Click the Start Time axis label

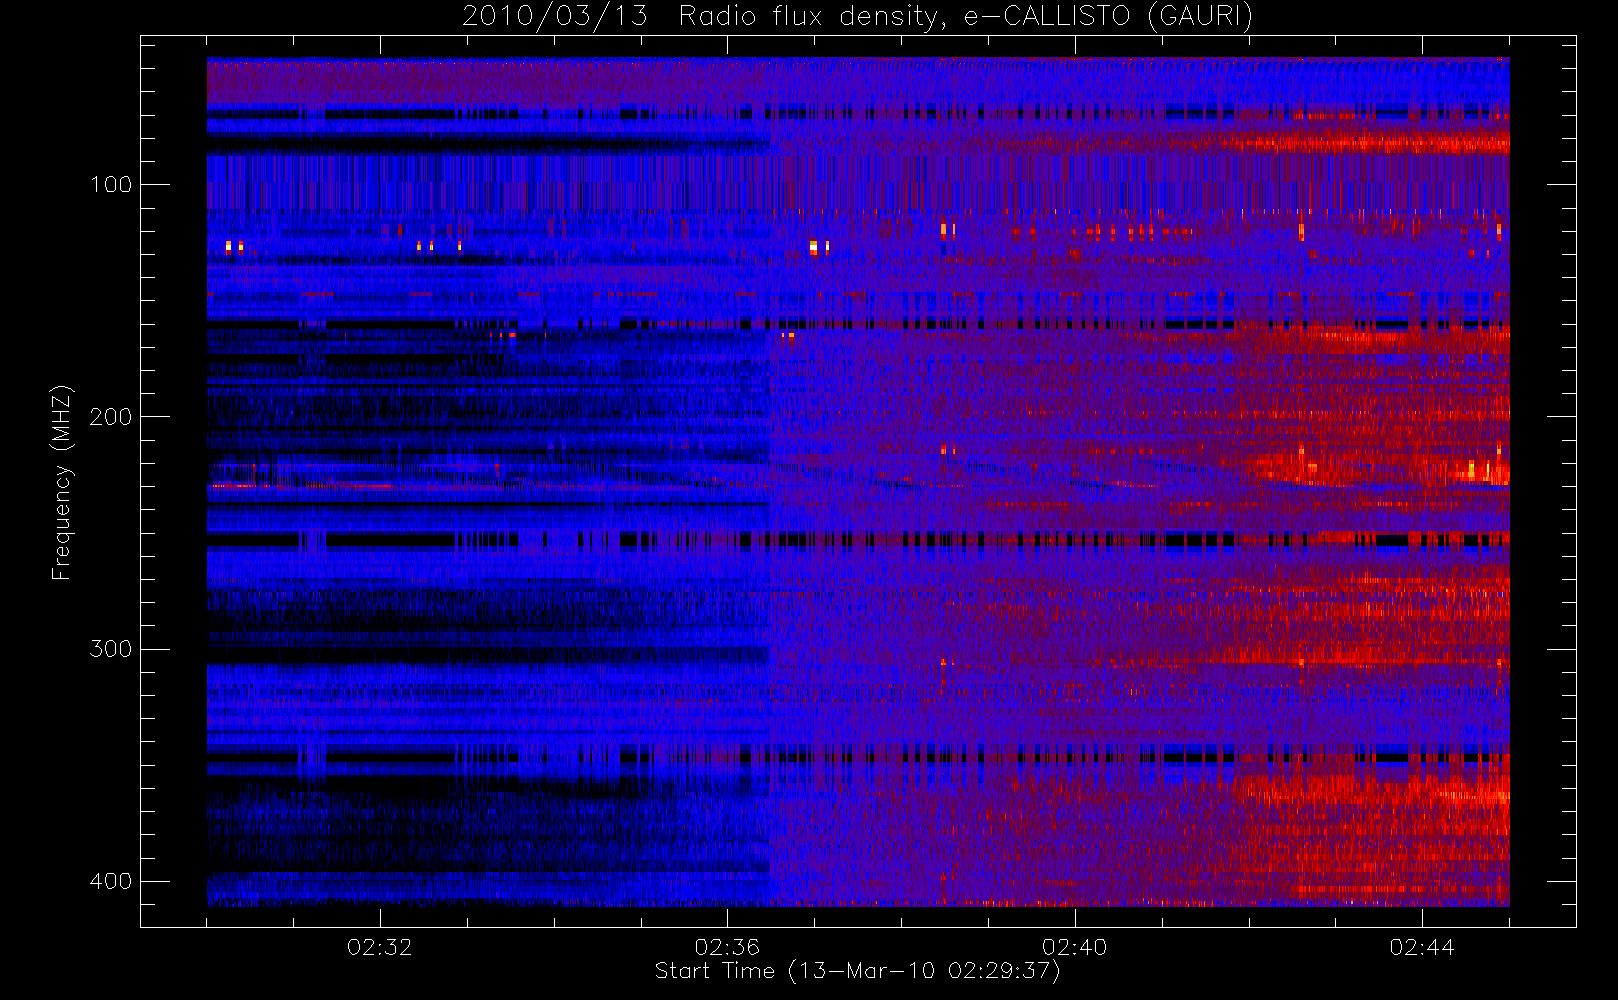(x=857, y=971)
